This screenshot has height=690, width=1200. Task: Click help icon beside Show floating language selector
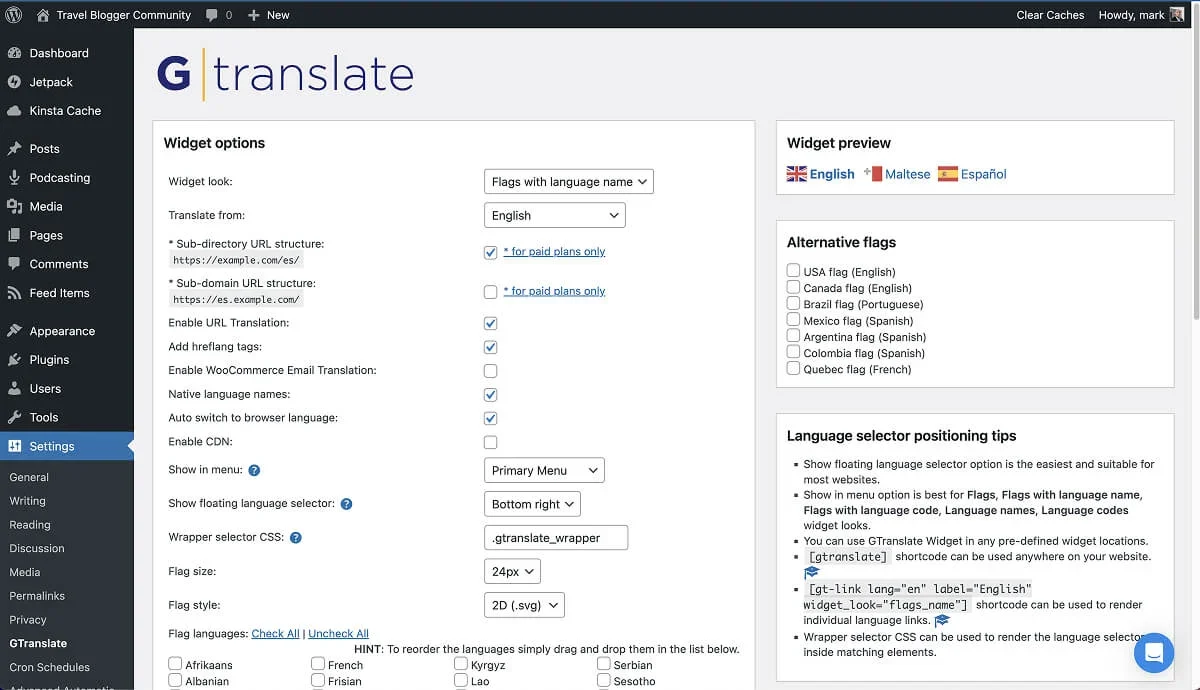point(346,504)
